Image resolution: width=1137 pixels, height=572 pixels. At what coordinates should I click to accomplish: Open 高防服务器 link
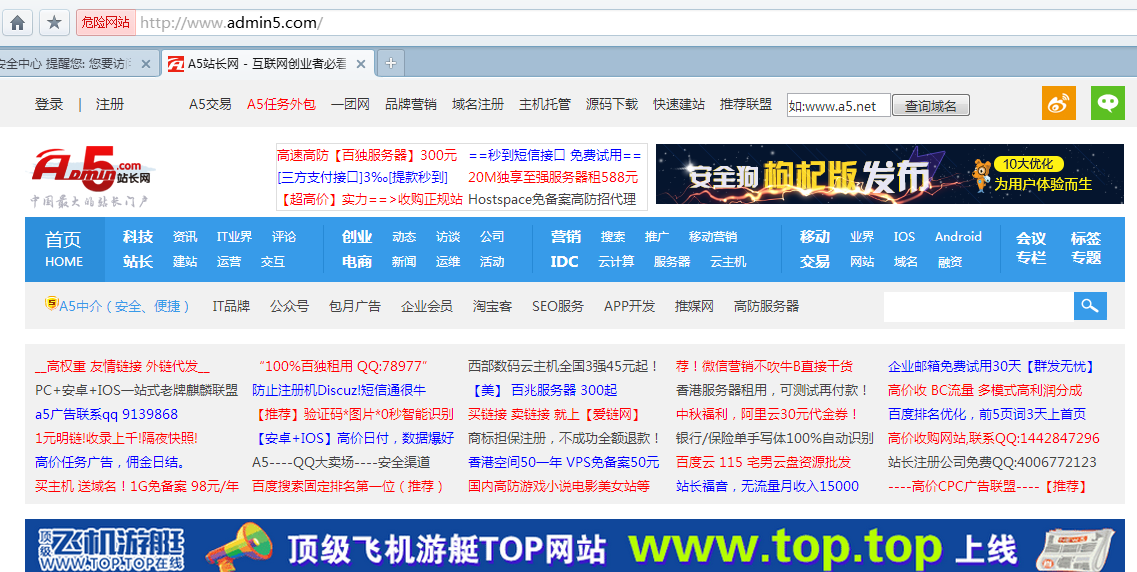coord(766,307)
